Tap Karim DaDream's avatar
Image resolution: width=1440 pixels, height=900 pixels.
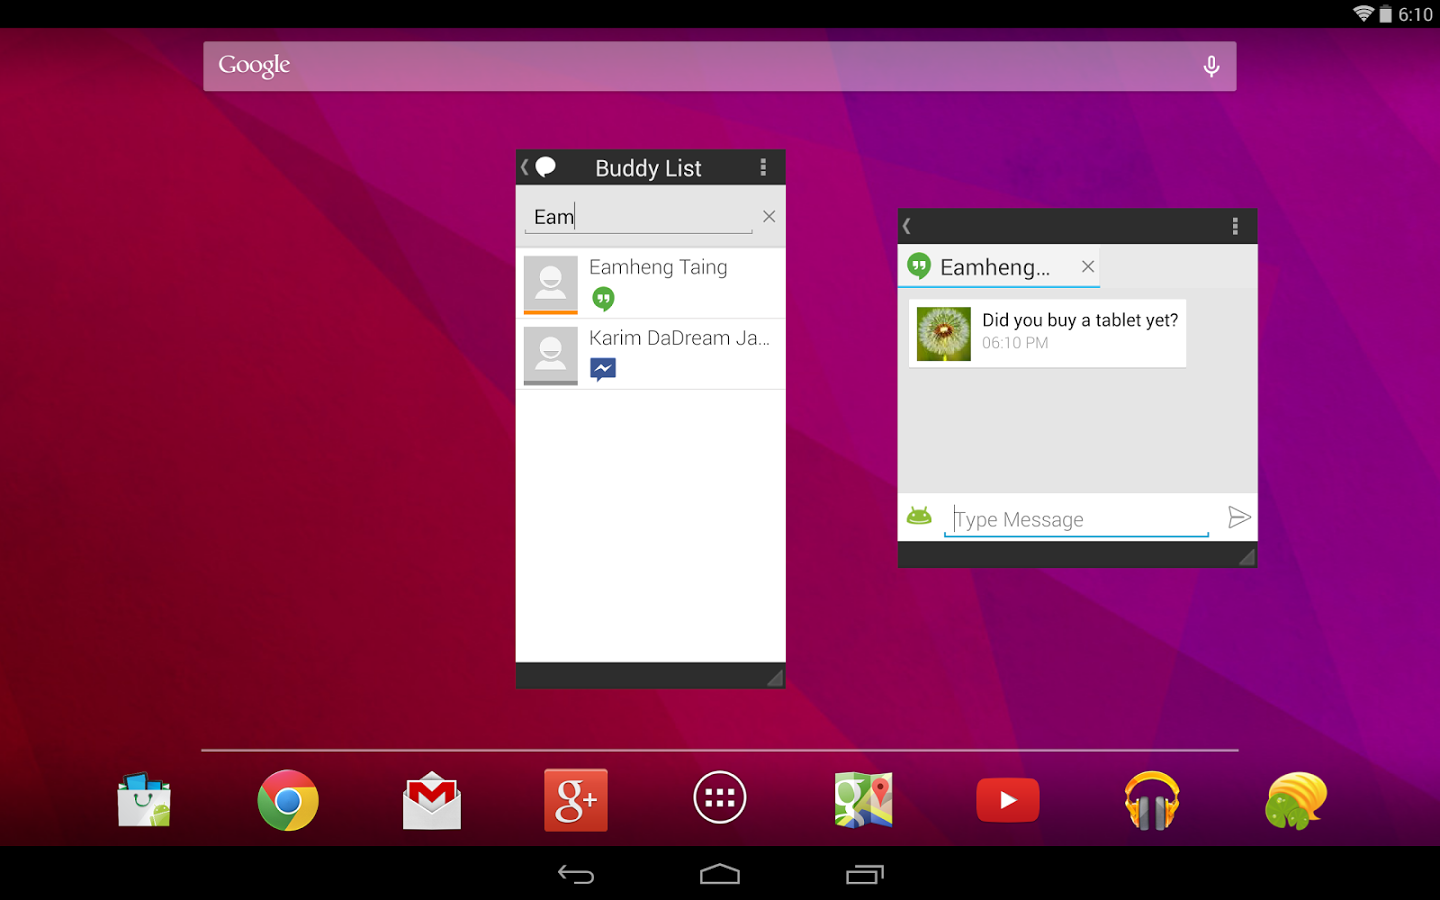pyautogui.click(x=551, y=355)
